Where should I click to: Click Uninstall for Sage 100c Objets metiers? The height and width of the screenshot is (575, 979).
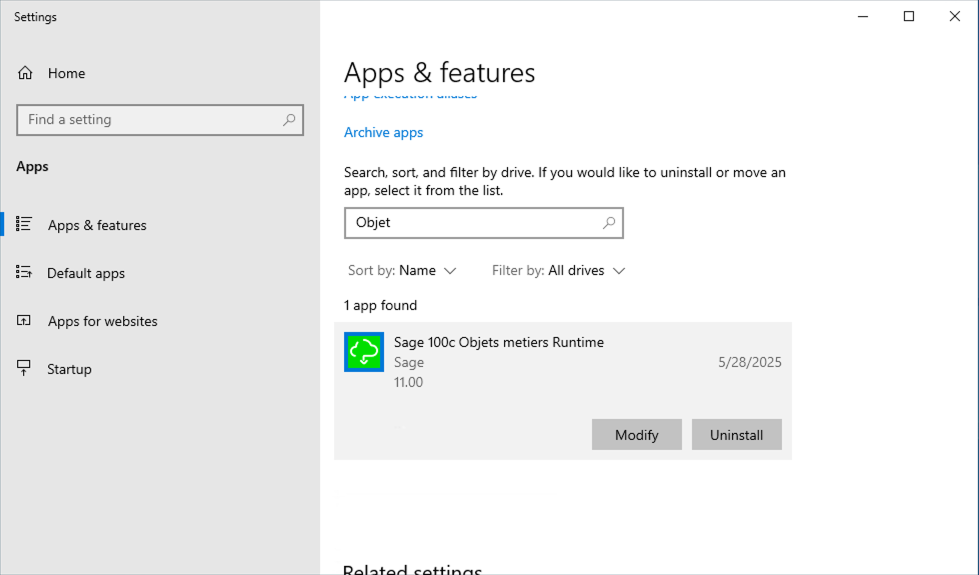coord(736,435)
